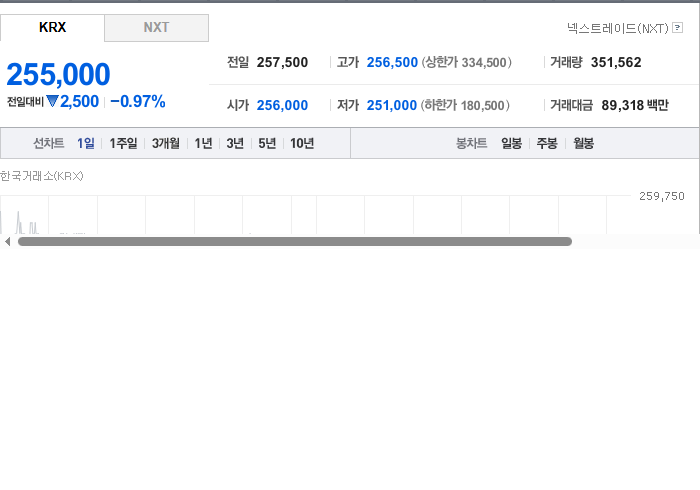Click the 봉차트 label
Screen dimensions: 700x490
pos(471,143)
